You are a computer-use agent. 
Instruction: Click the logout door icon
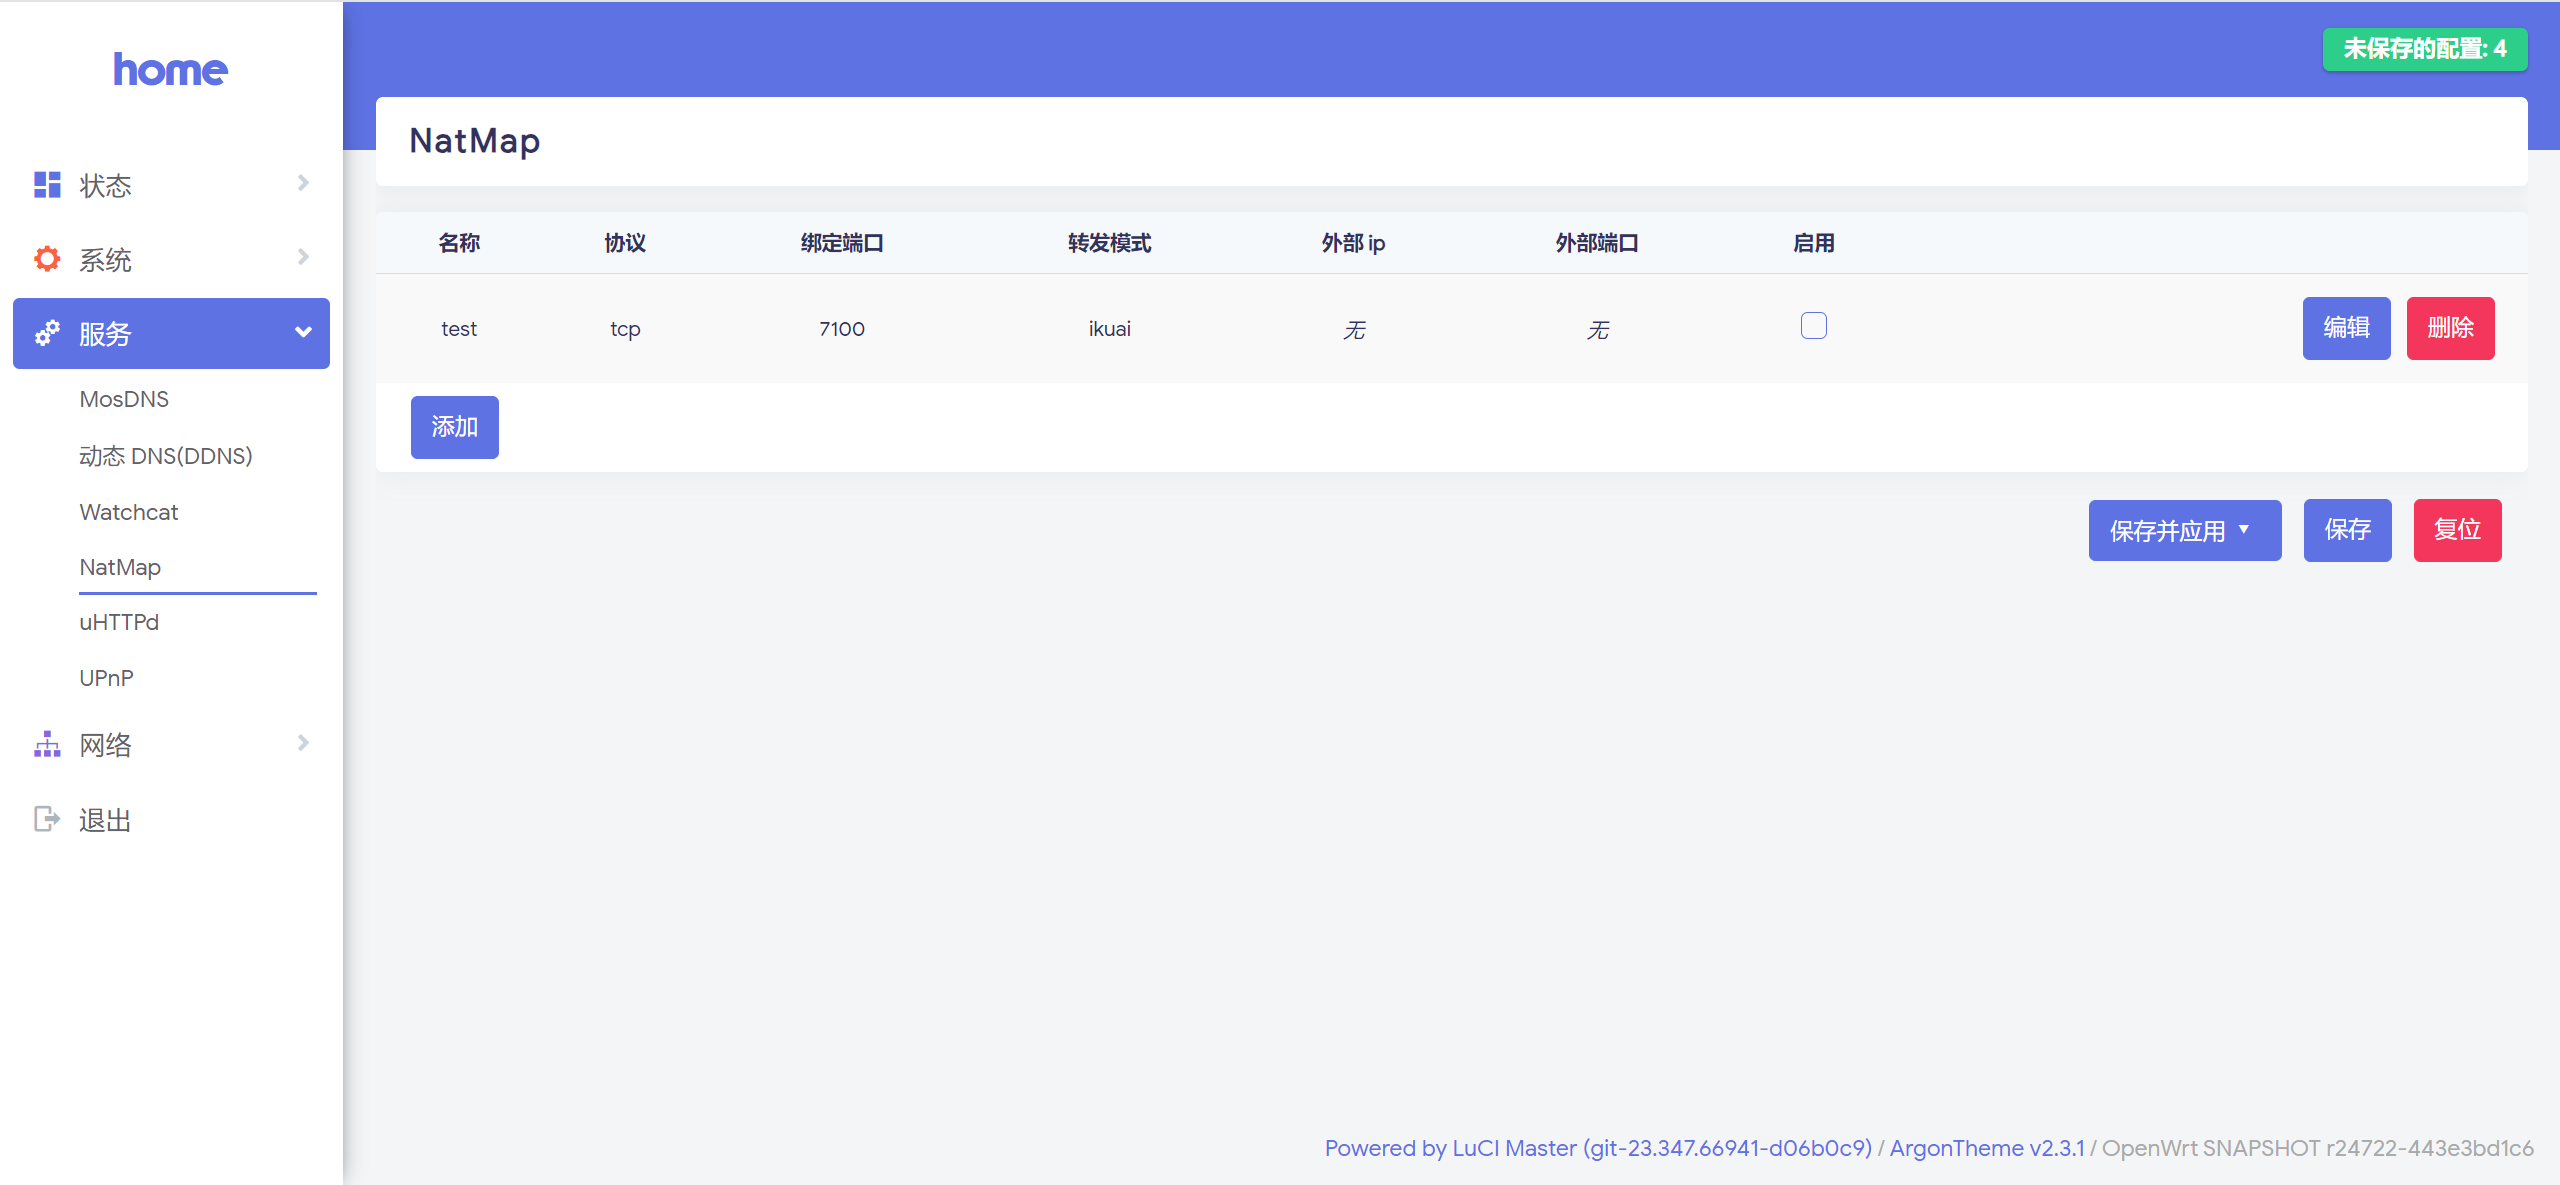(47, 819)
